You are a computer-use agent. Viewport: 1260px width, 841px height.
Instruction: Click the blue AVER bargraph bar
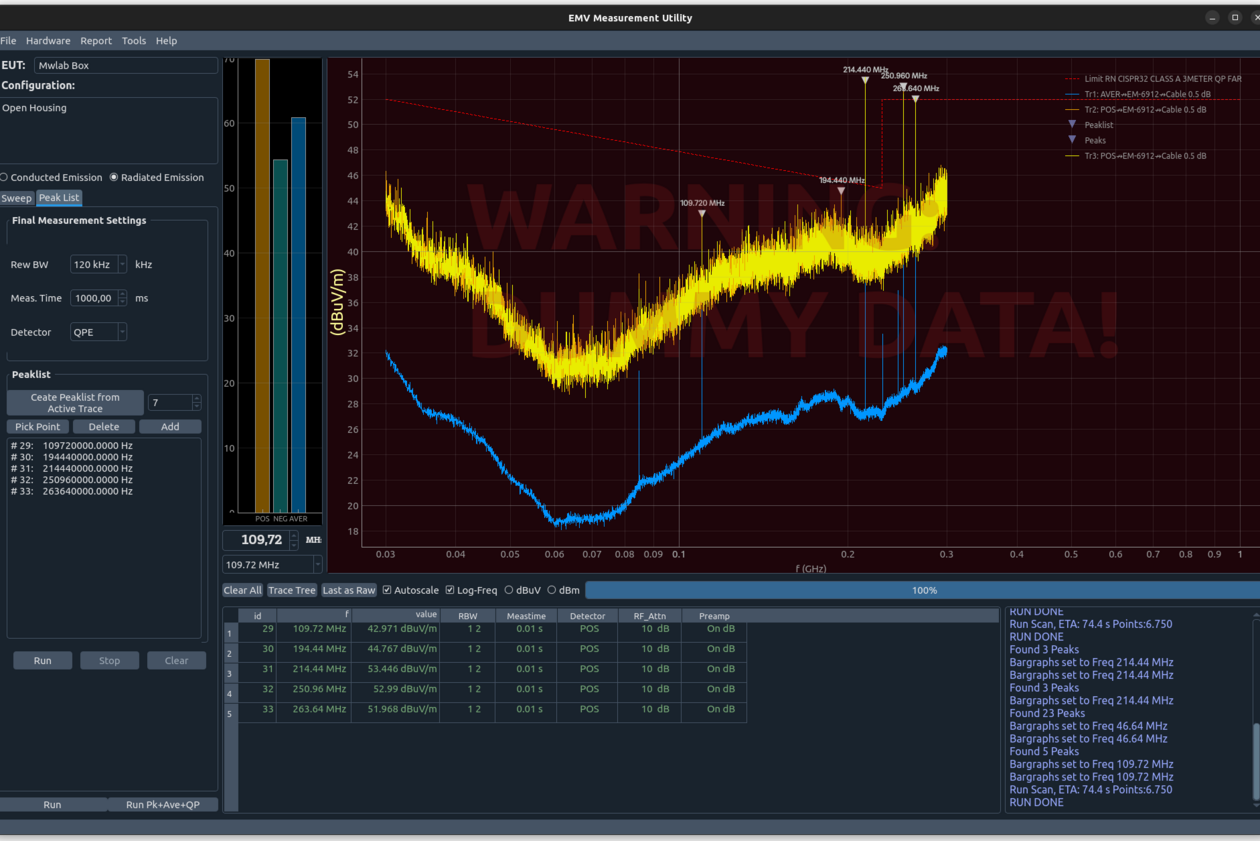click(x=298, y=314)
